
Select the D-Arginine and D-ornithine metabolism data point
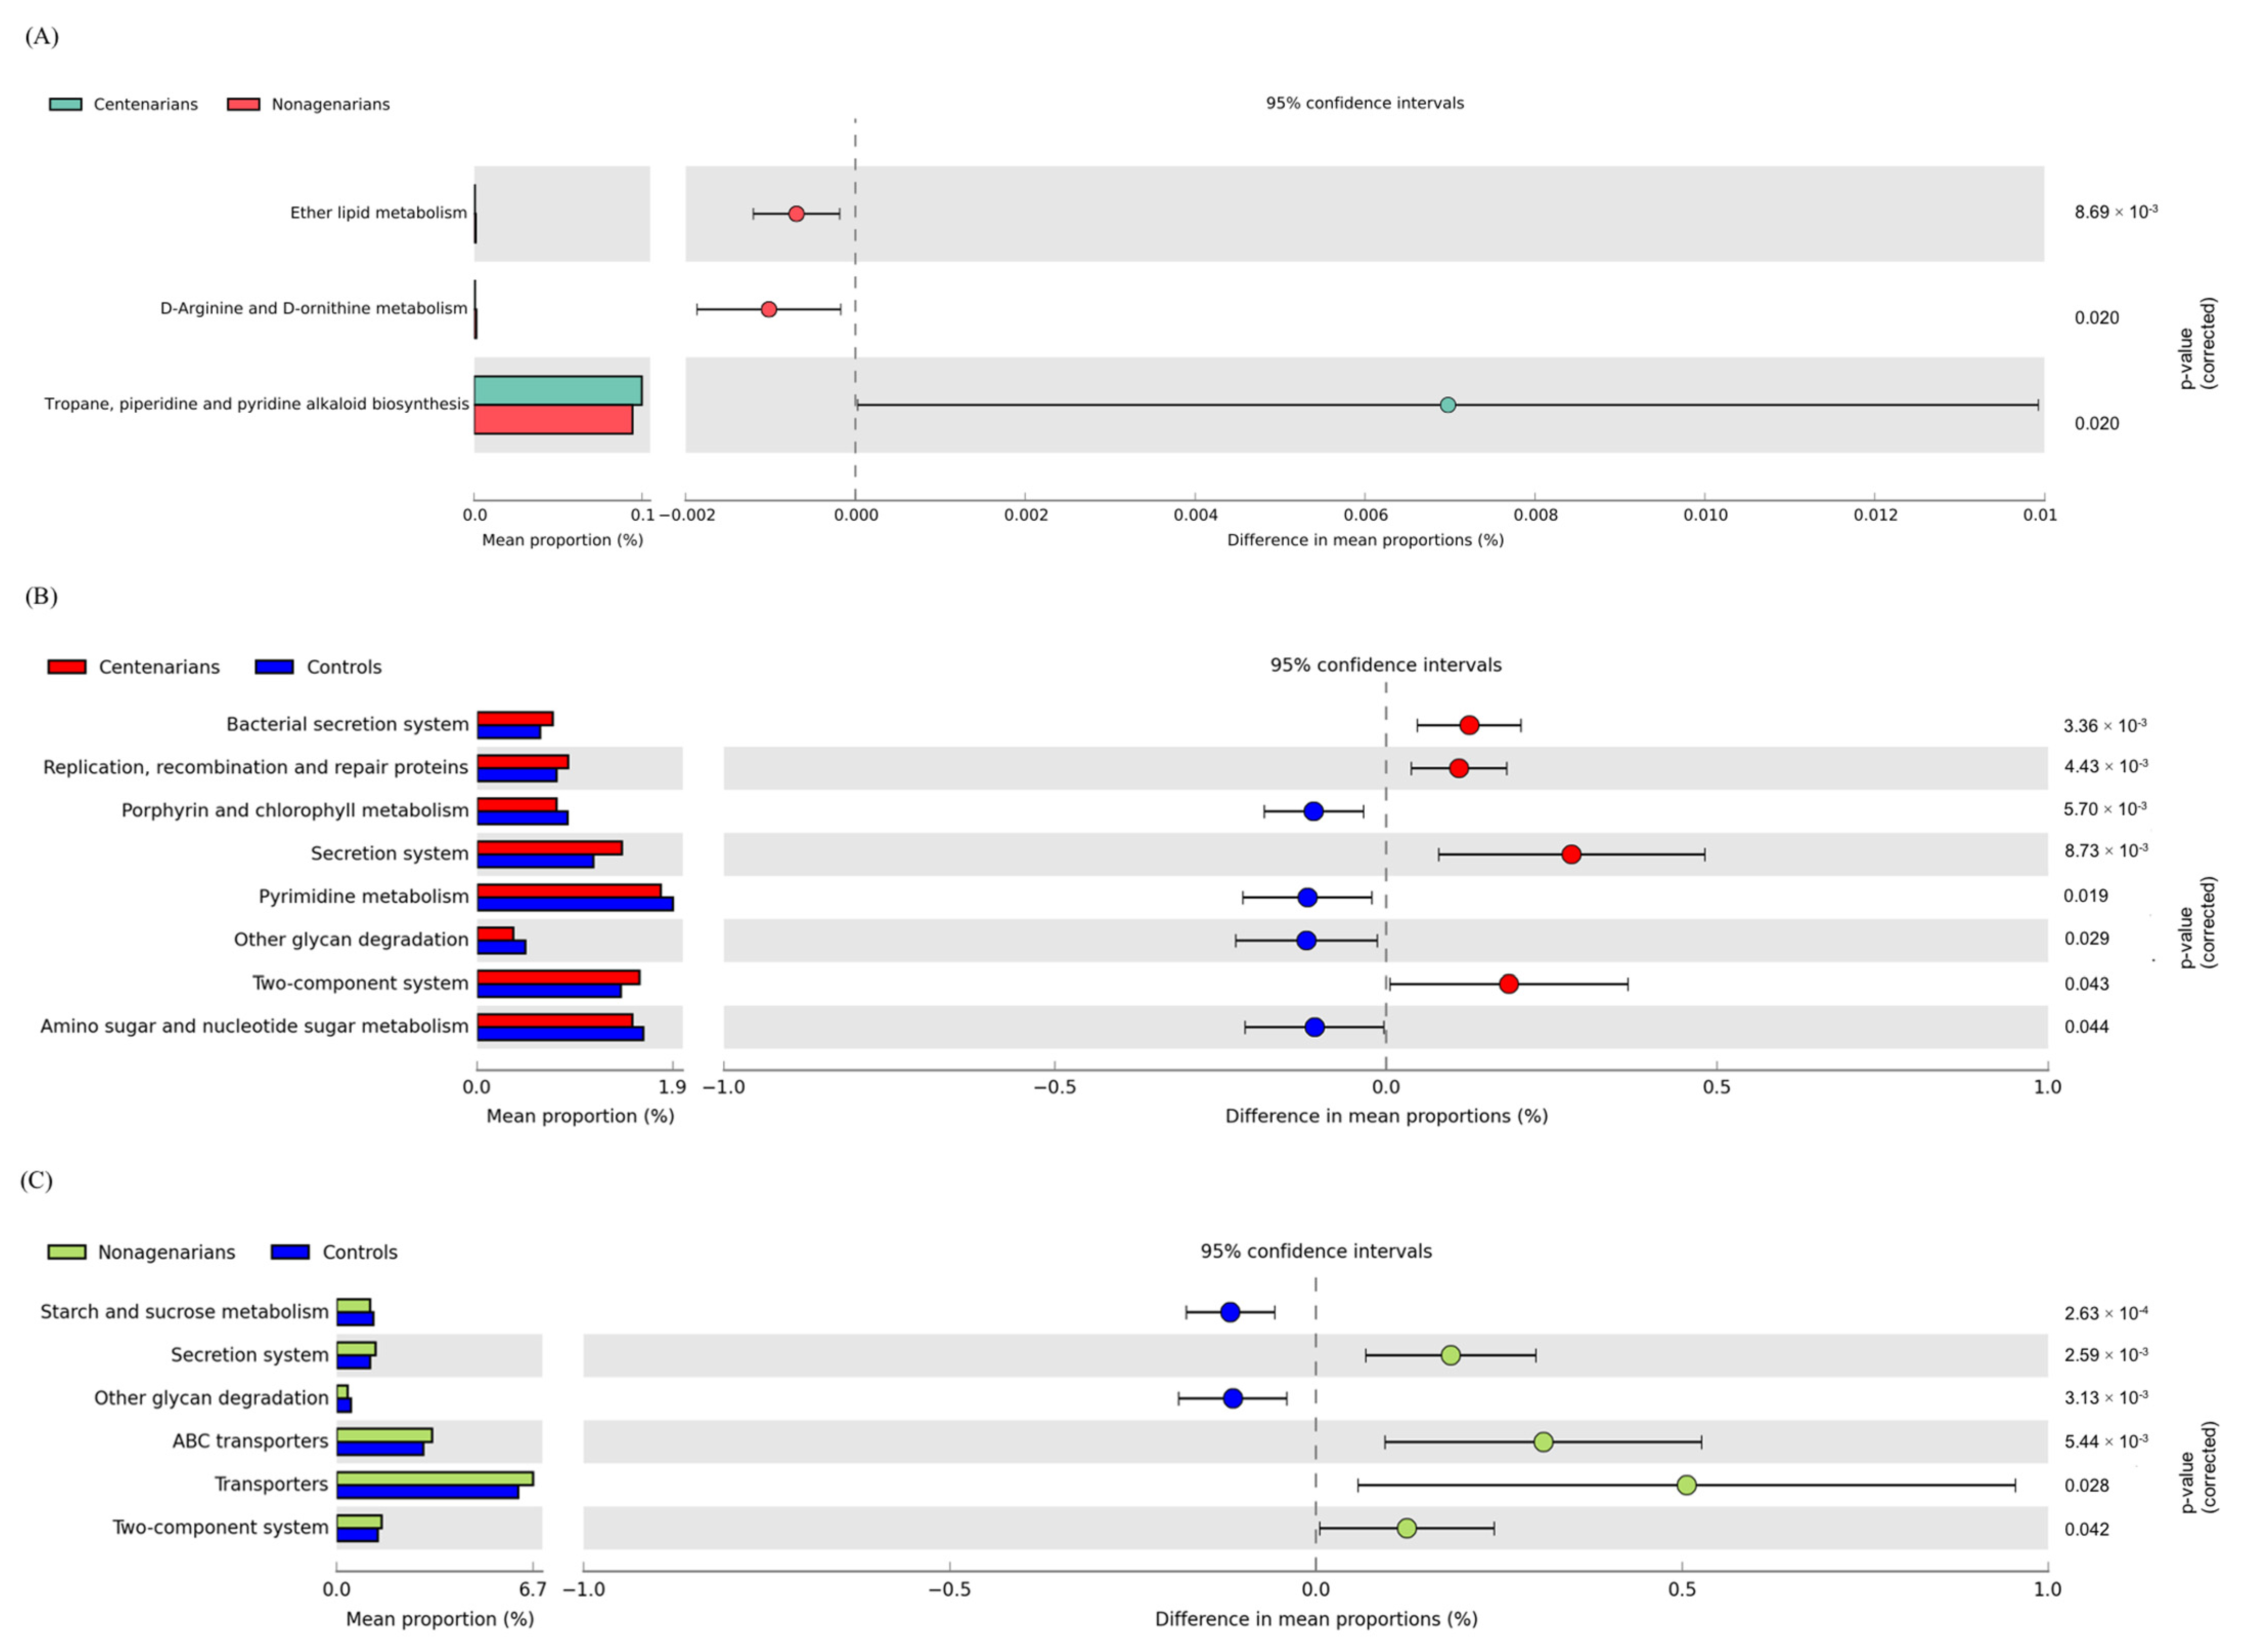pyautogui.click(x=768, y=310)
